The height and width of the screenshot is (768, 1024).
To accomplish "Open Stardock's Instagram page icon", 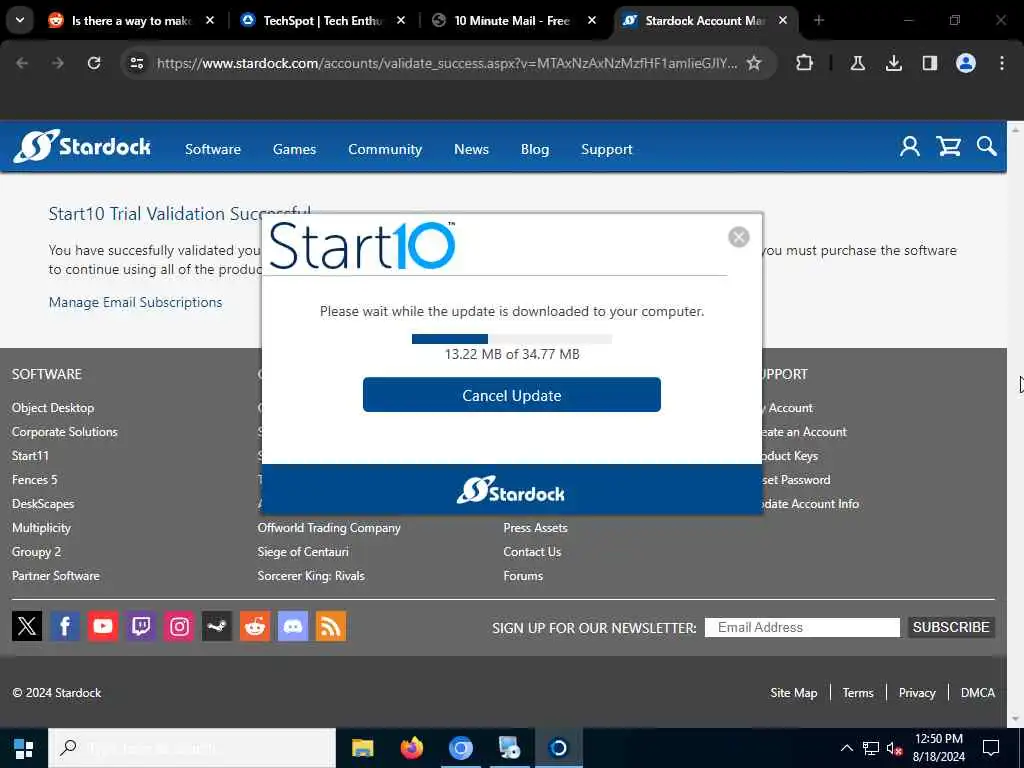I will [179, 626].
